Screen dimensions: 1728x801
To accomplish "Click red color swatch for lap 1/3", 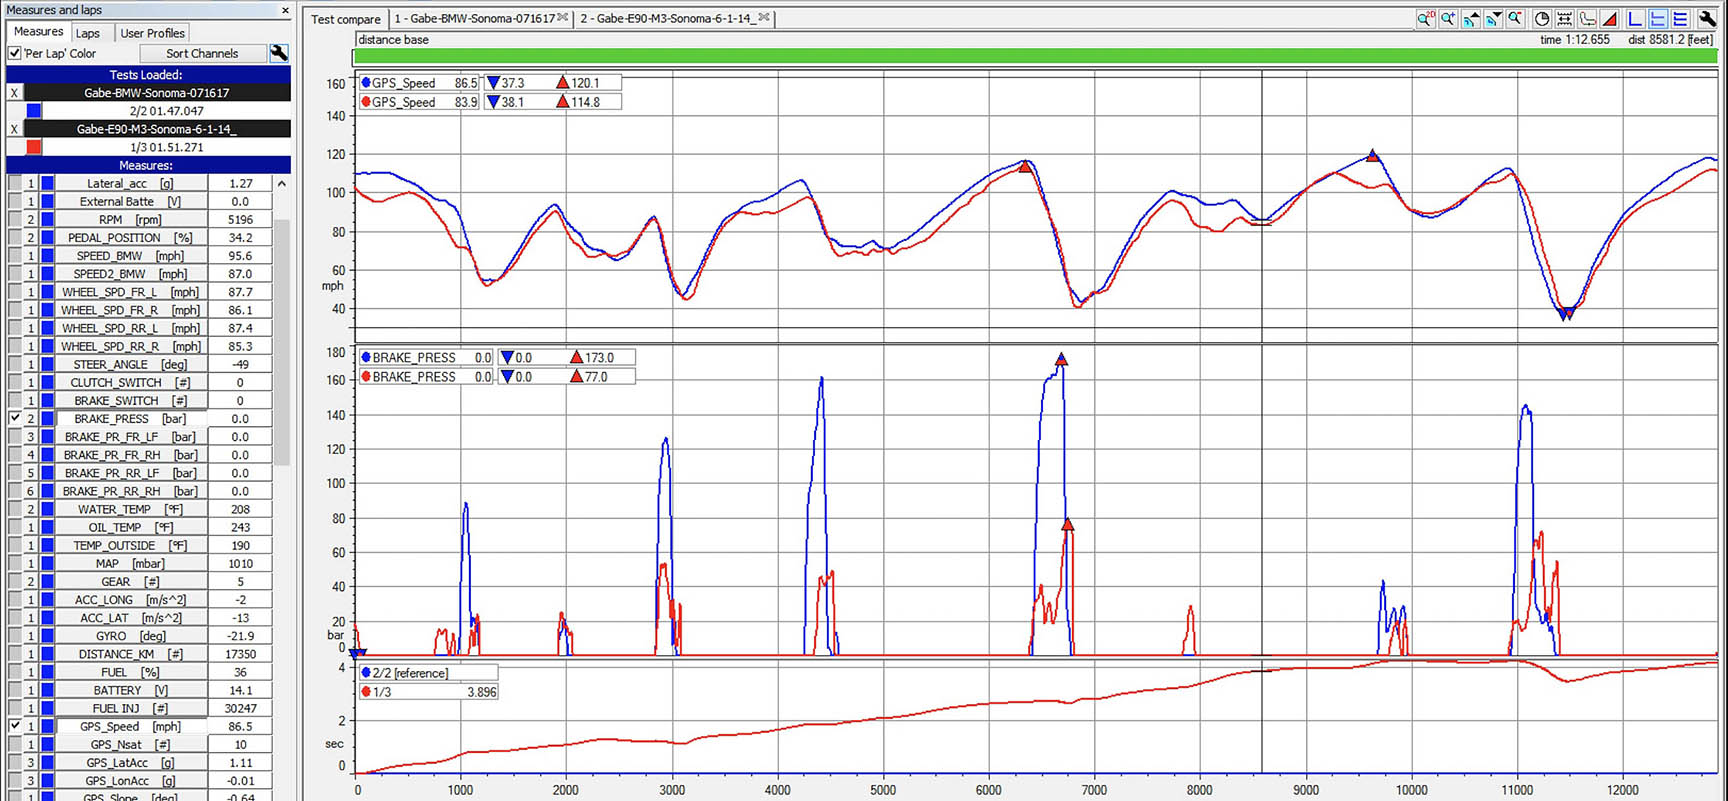I will (x=34, y=147).
